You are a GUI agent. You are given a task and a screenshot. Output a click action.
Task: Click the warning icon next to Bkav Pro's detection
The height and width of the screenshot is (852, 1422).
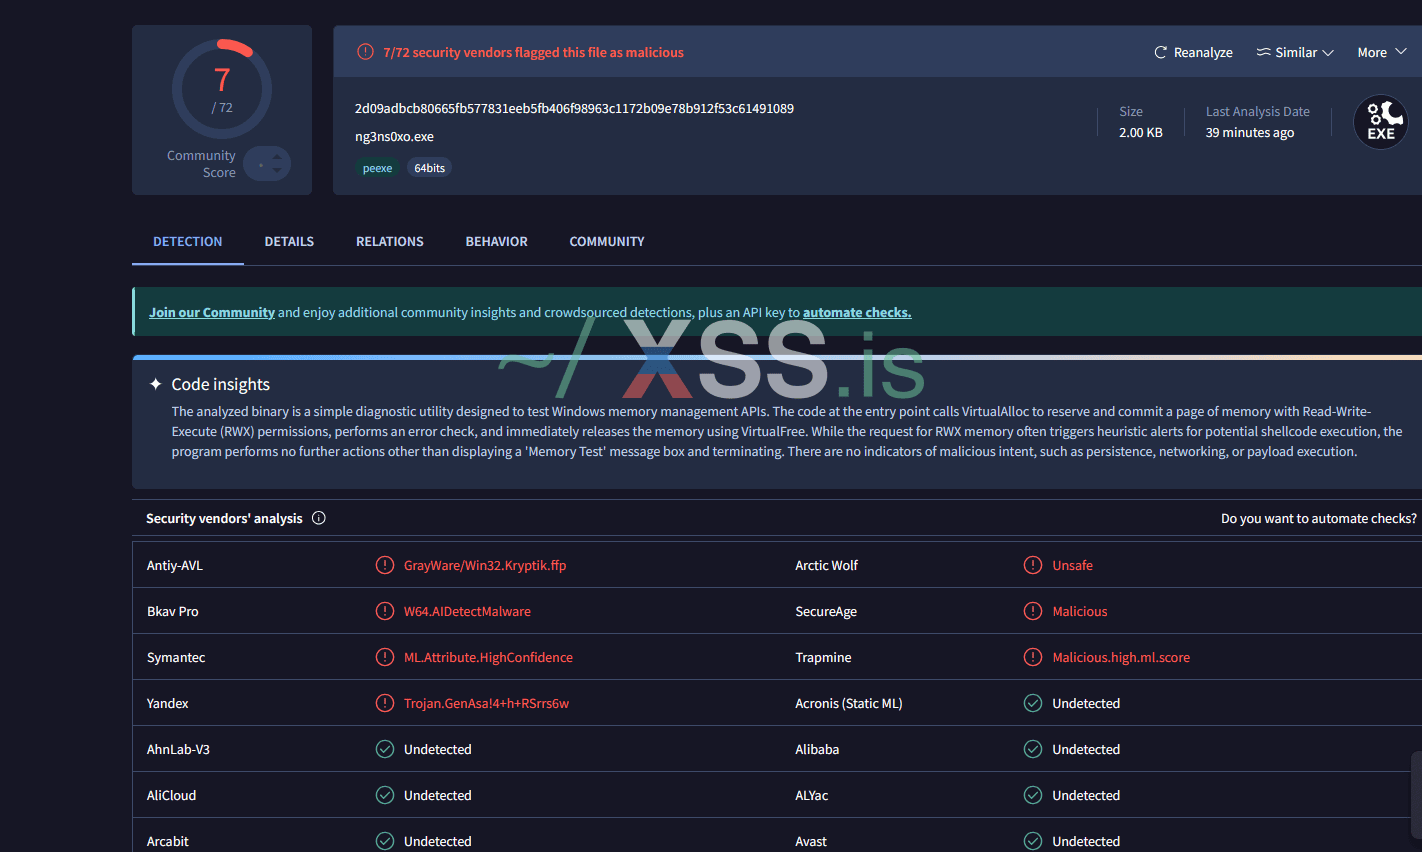385,611
